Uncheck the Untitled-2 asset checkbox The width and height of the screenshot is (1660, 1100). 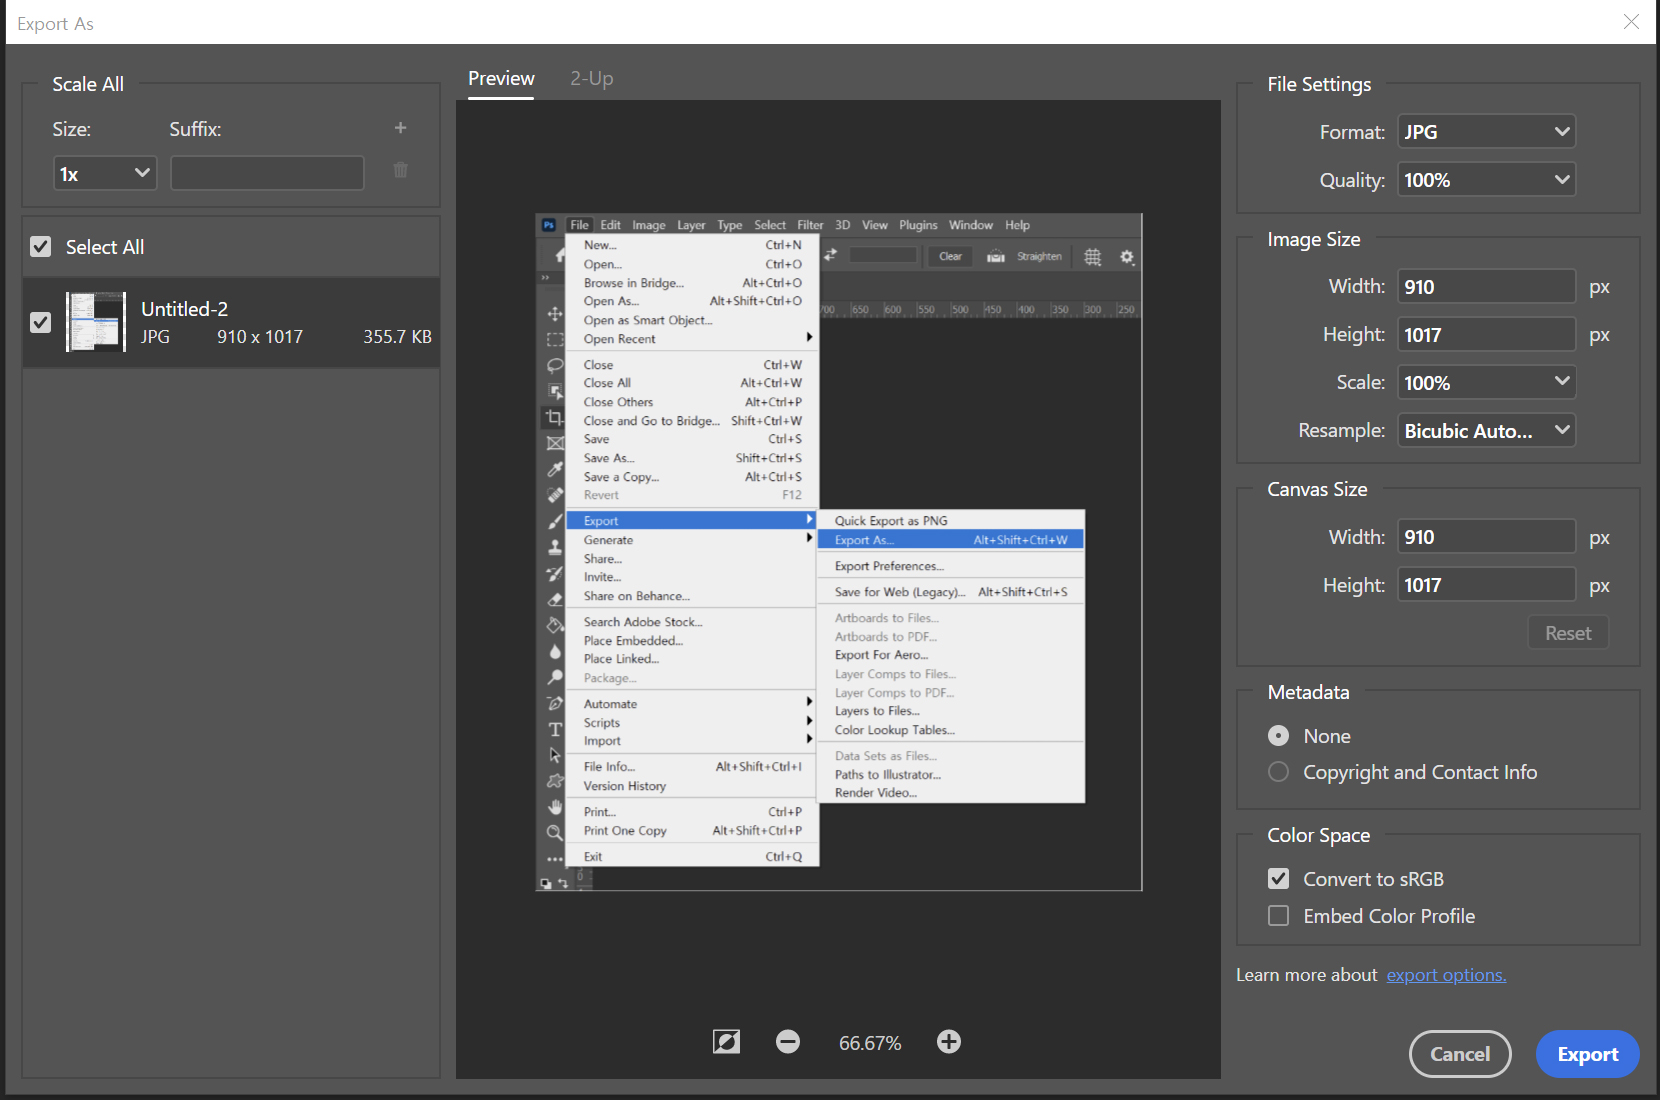tap(41, 322)
